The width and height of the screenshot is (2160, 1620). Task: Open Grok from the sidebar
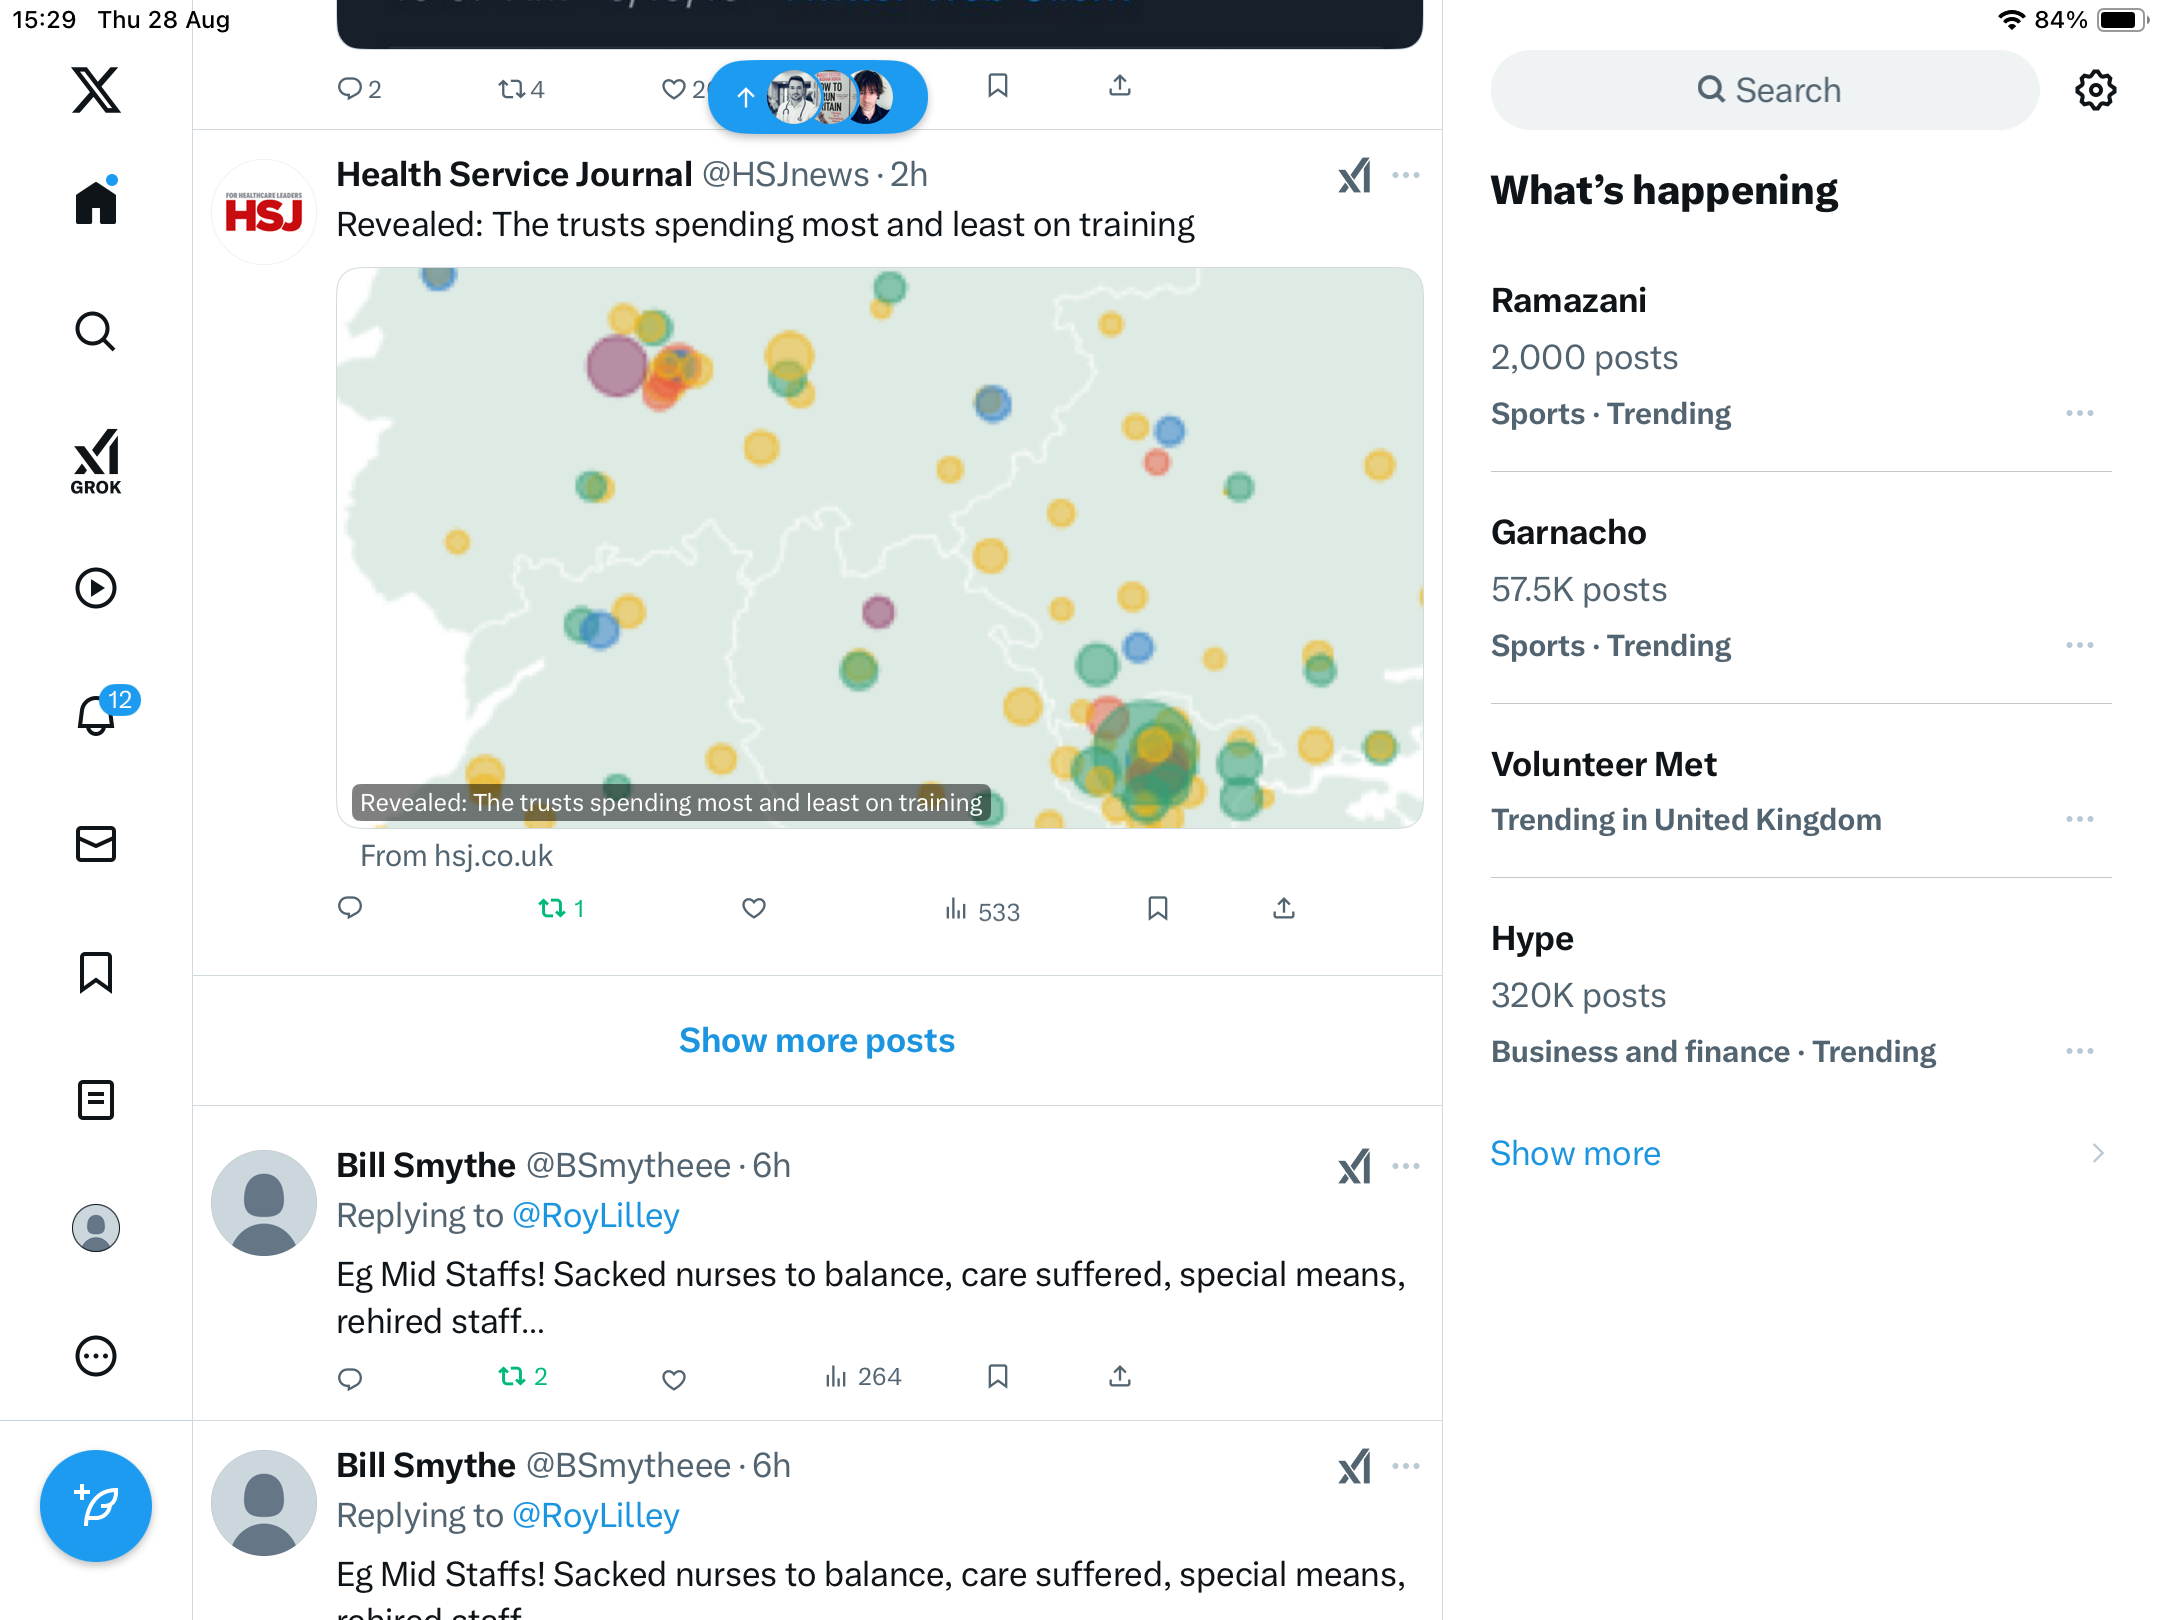click(96, 461)
